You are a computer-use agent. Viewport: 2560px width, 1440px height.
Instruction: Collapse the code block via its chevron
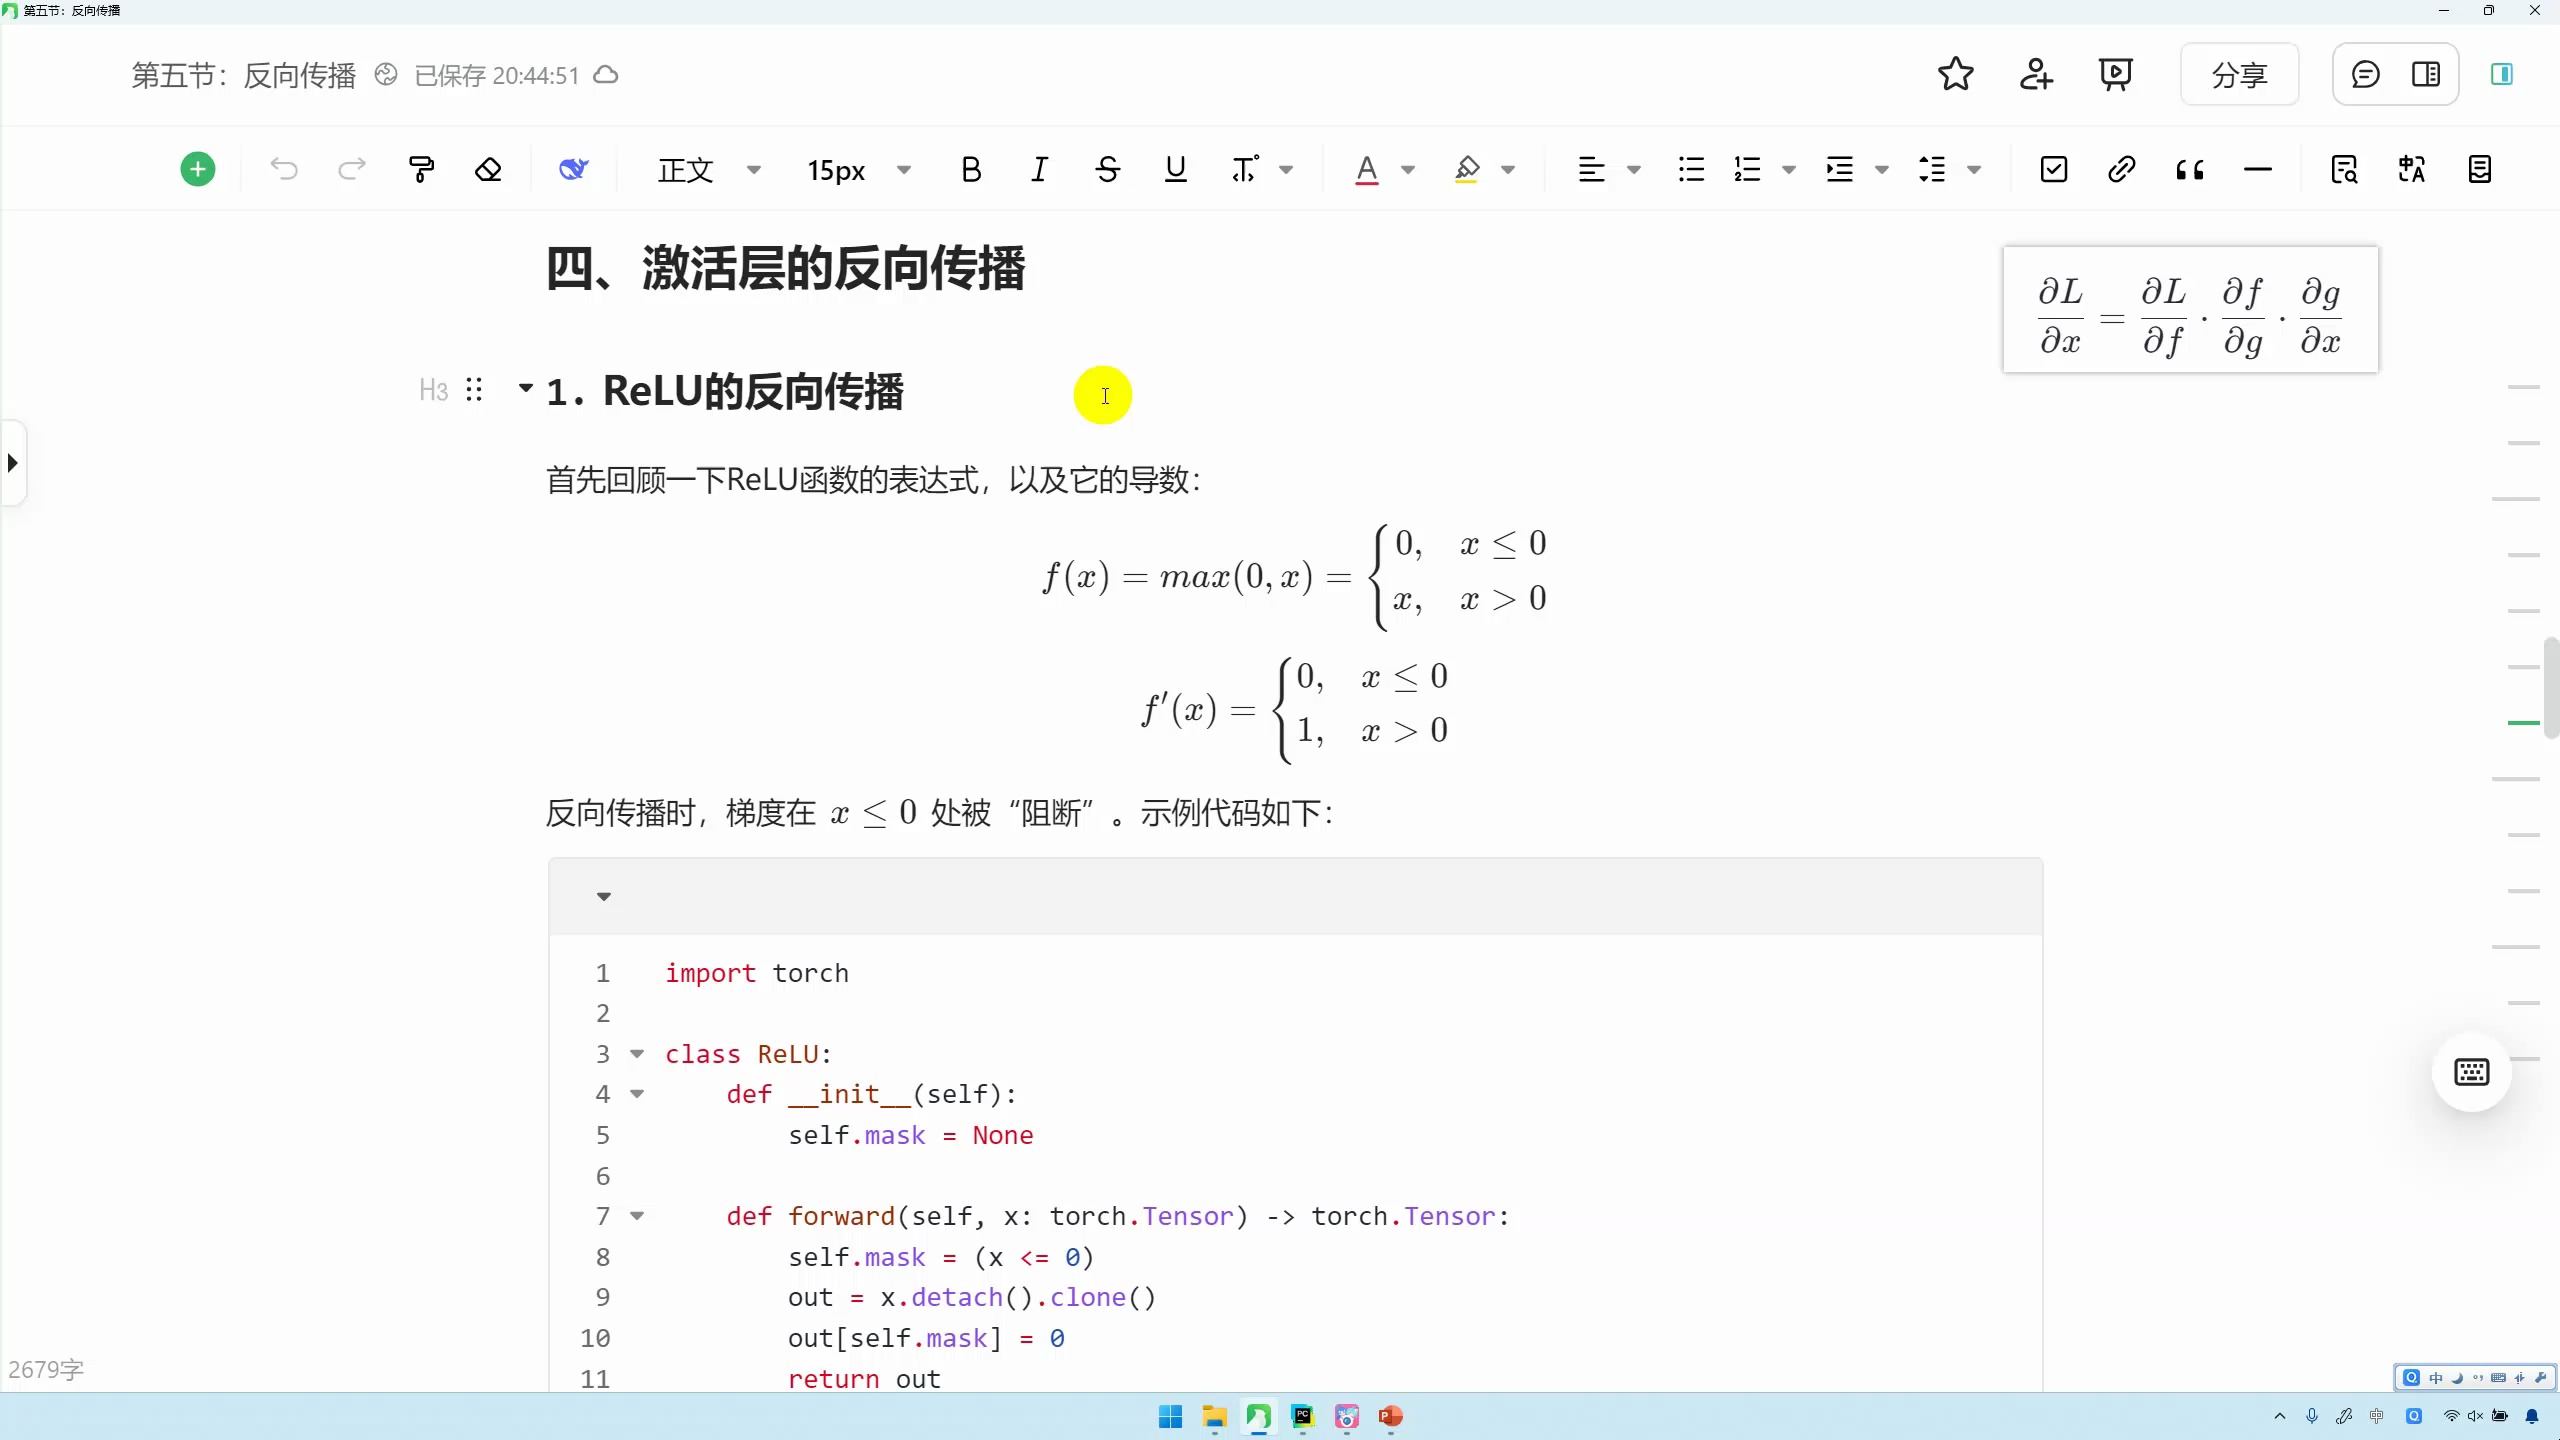coord(603,896)
